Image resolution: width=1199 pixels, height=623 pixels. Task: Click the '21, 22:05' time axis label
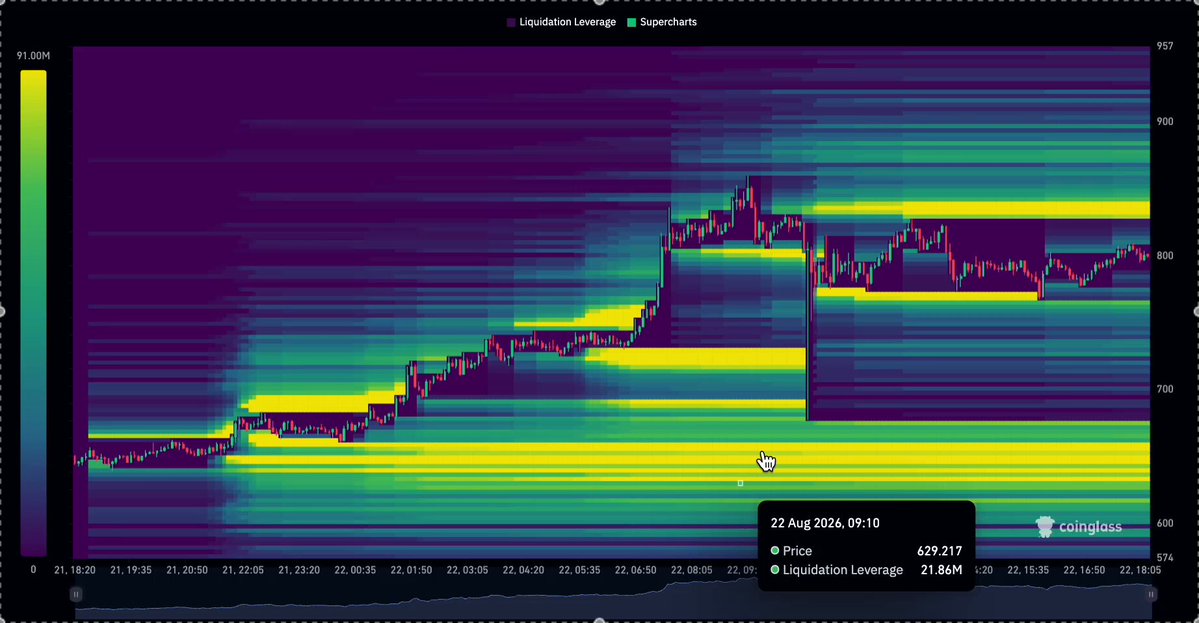click(243, 570)
